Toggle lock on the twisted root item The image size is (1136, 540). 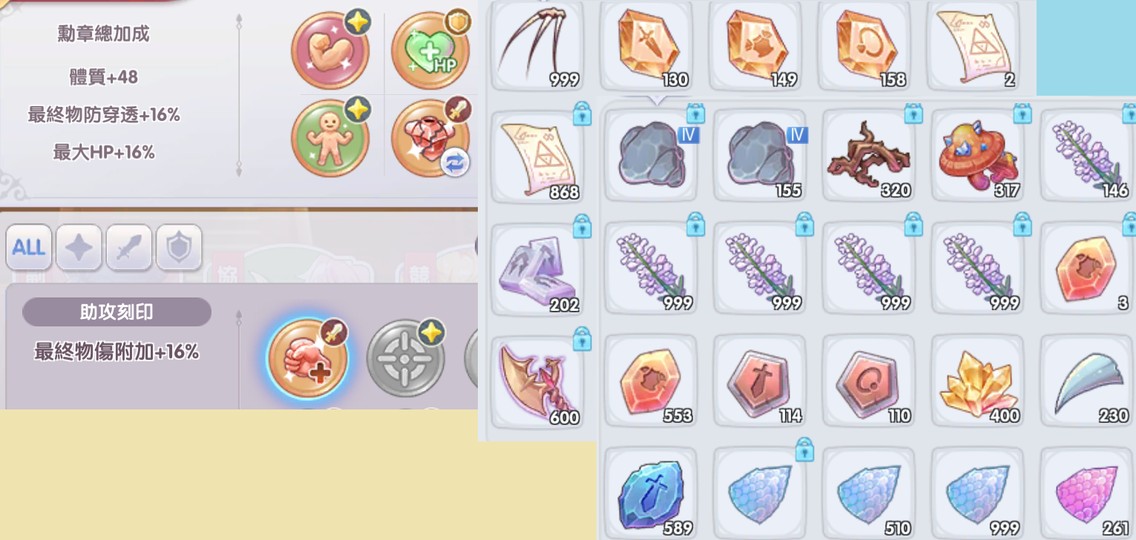(x=913, y=114)
